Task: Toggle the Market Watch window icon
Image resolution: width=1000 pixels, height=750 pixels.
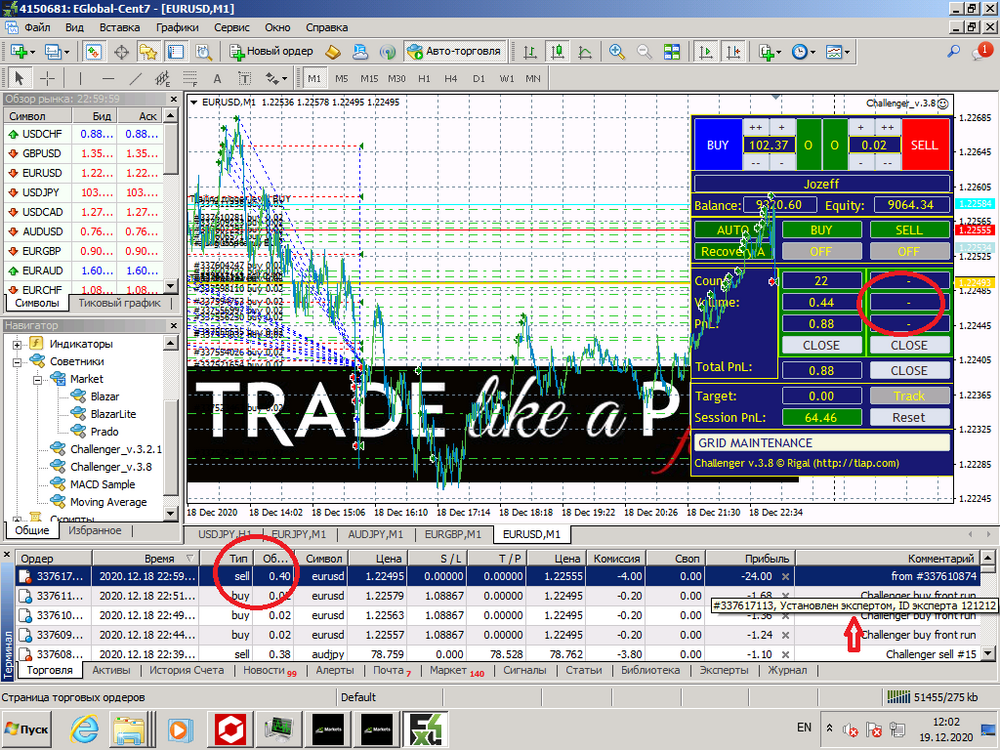Action: tap(94, 52)
